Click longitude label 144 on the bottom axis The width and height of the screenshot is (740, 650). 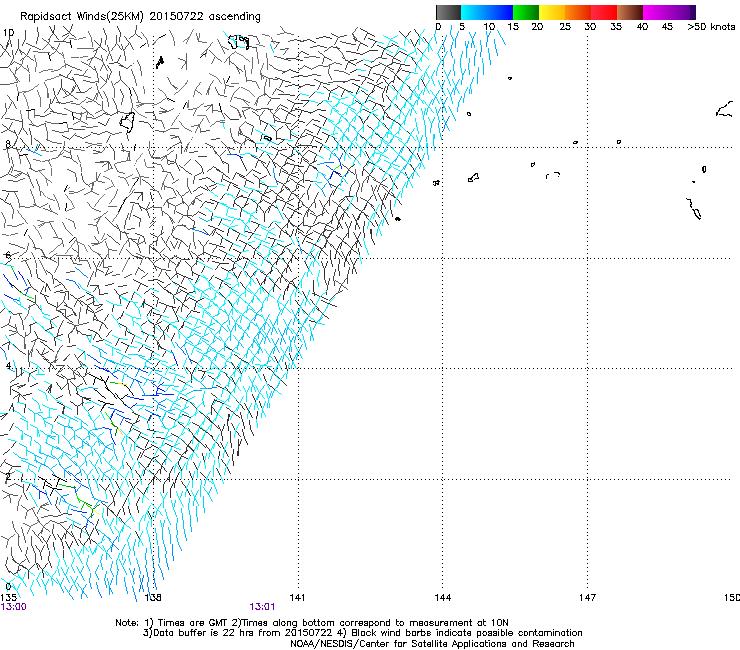[442, 598]
